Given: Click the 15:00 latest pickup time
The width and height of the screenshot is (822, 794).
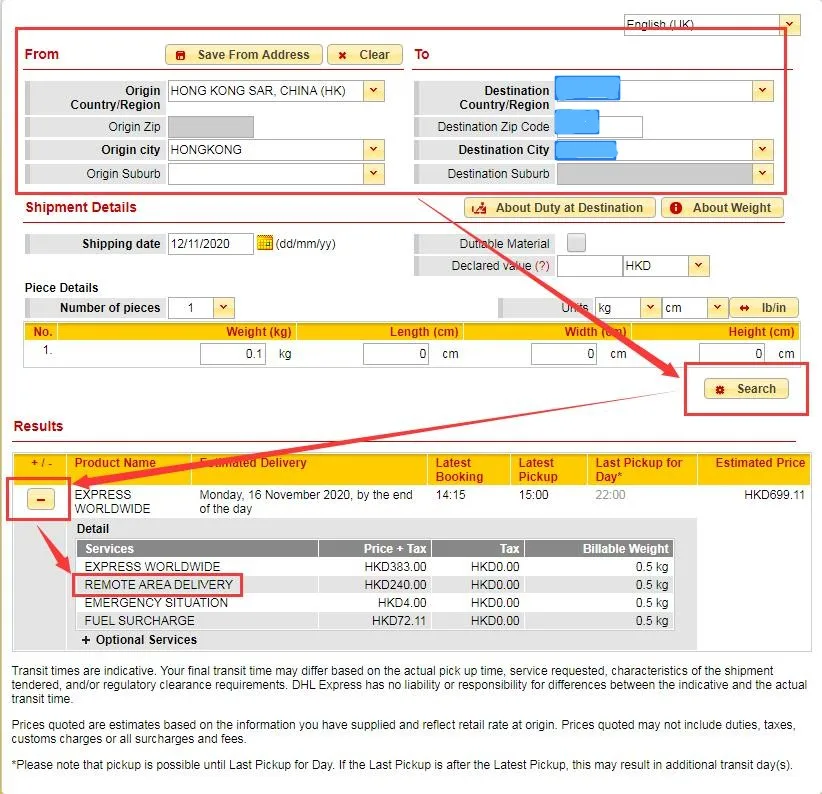Looking at the screenshot, I should pos(534,495).
